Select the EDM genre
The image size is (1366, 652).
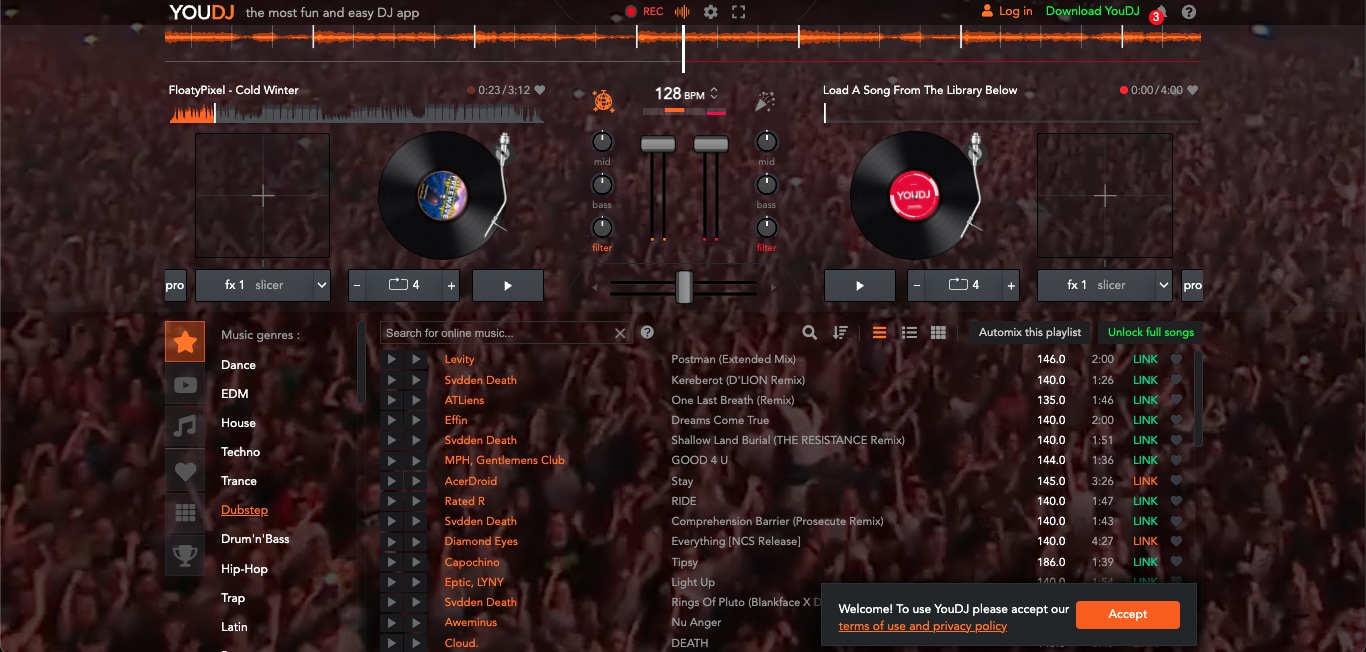235,394
